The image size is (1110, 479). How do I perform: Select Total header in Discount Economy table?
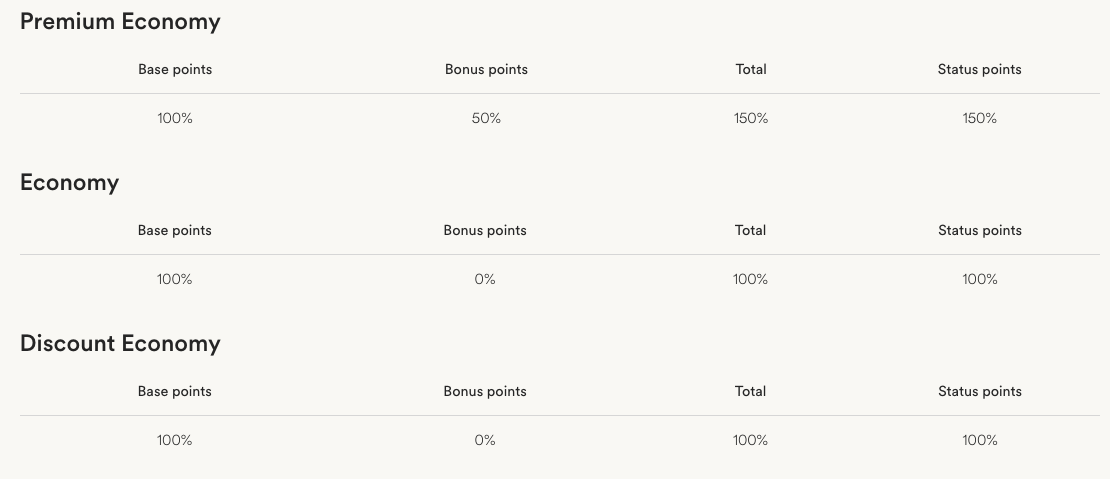tap(750, 392)
